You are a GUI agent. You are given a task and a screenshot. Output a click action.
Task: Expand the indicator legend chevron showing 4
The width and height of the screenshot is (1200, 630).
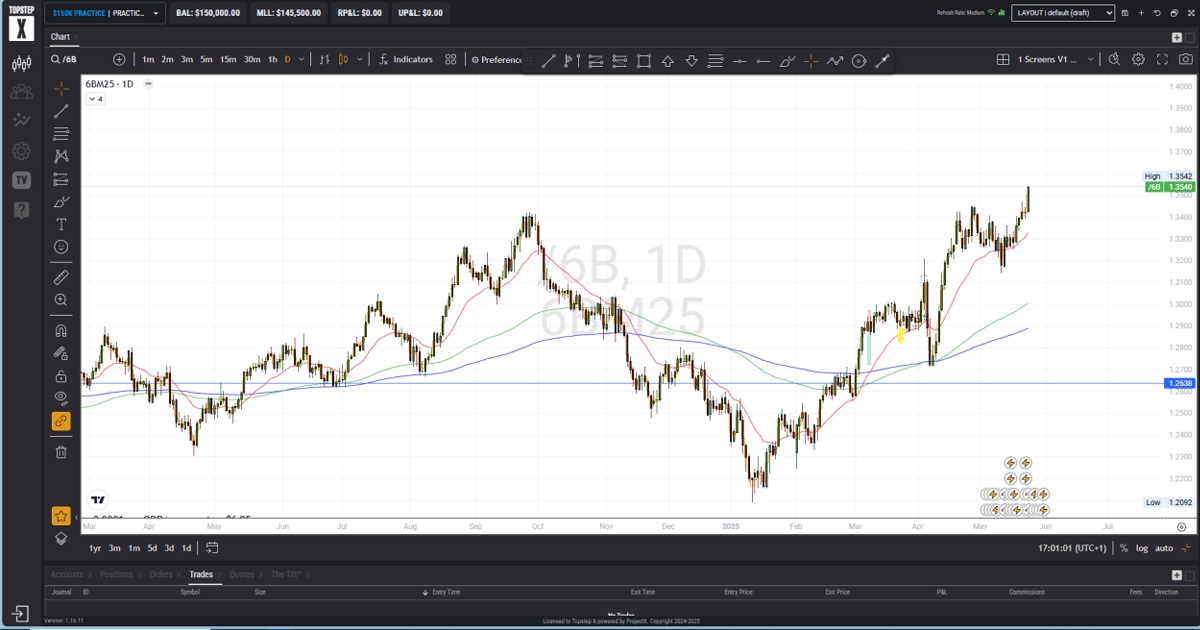click(95, 99)
